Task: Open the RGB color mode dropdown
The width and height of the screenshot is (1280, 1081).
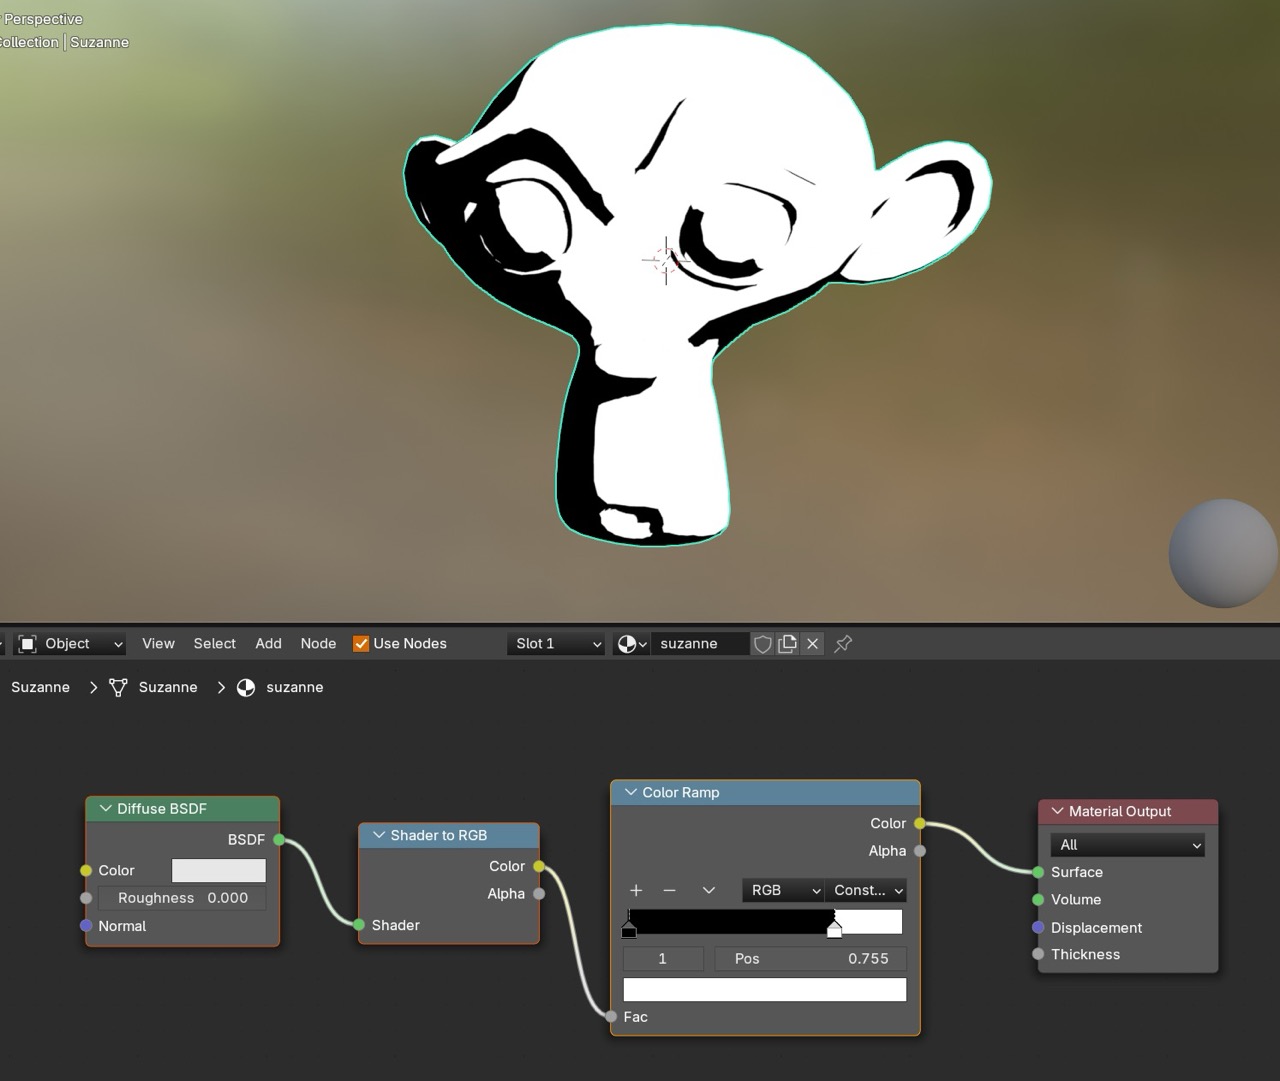Action: 783,890
